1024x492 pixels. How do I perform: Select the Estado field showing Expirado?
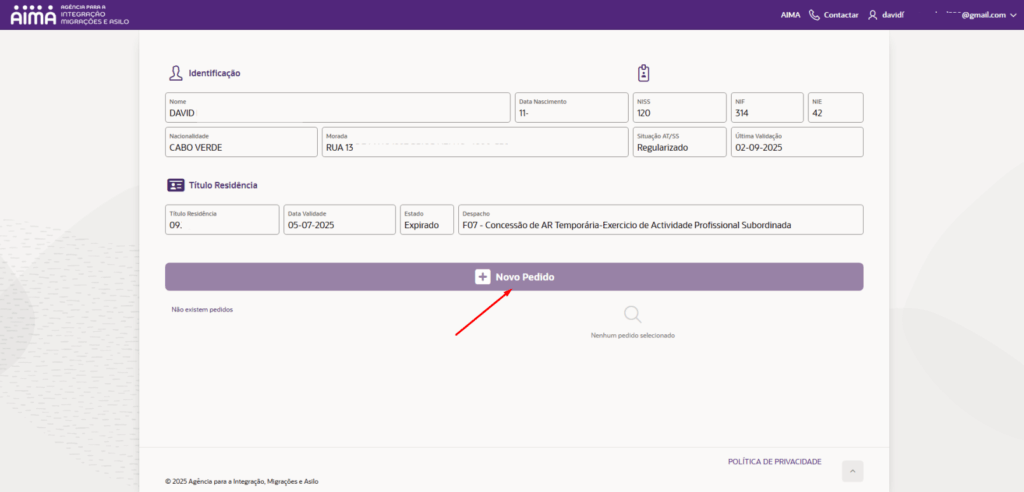(x=426, y=220)
